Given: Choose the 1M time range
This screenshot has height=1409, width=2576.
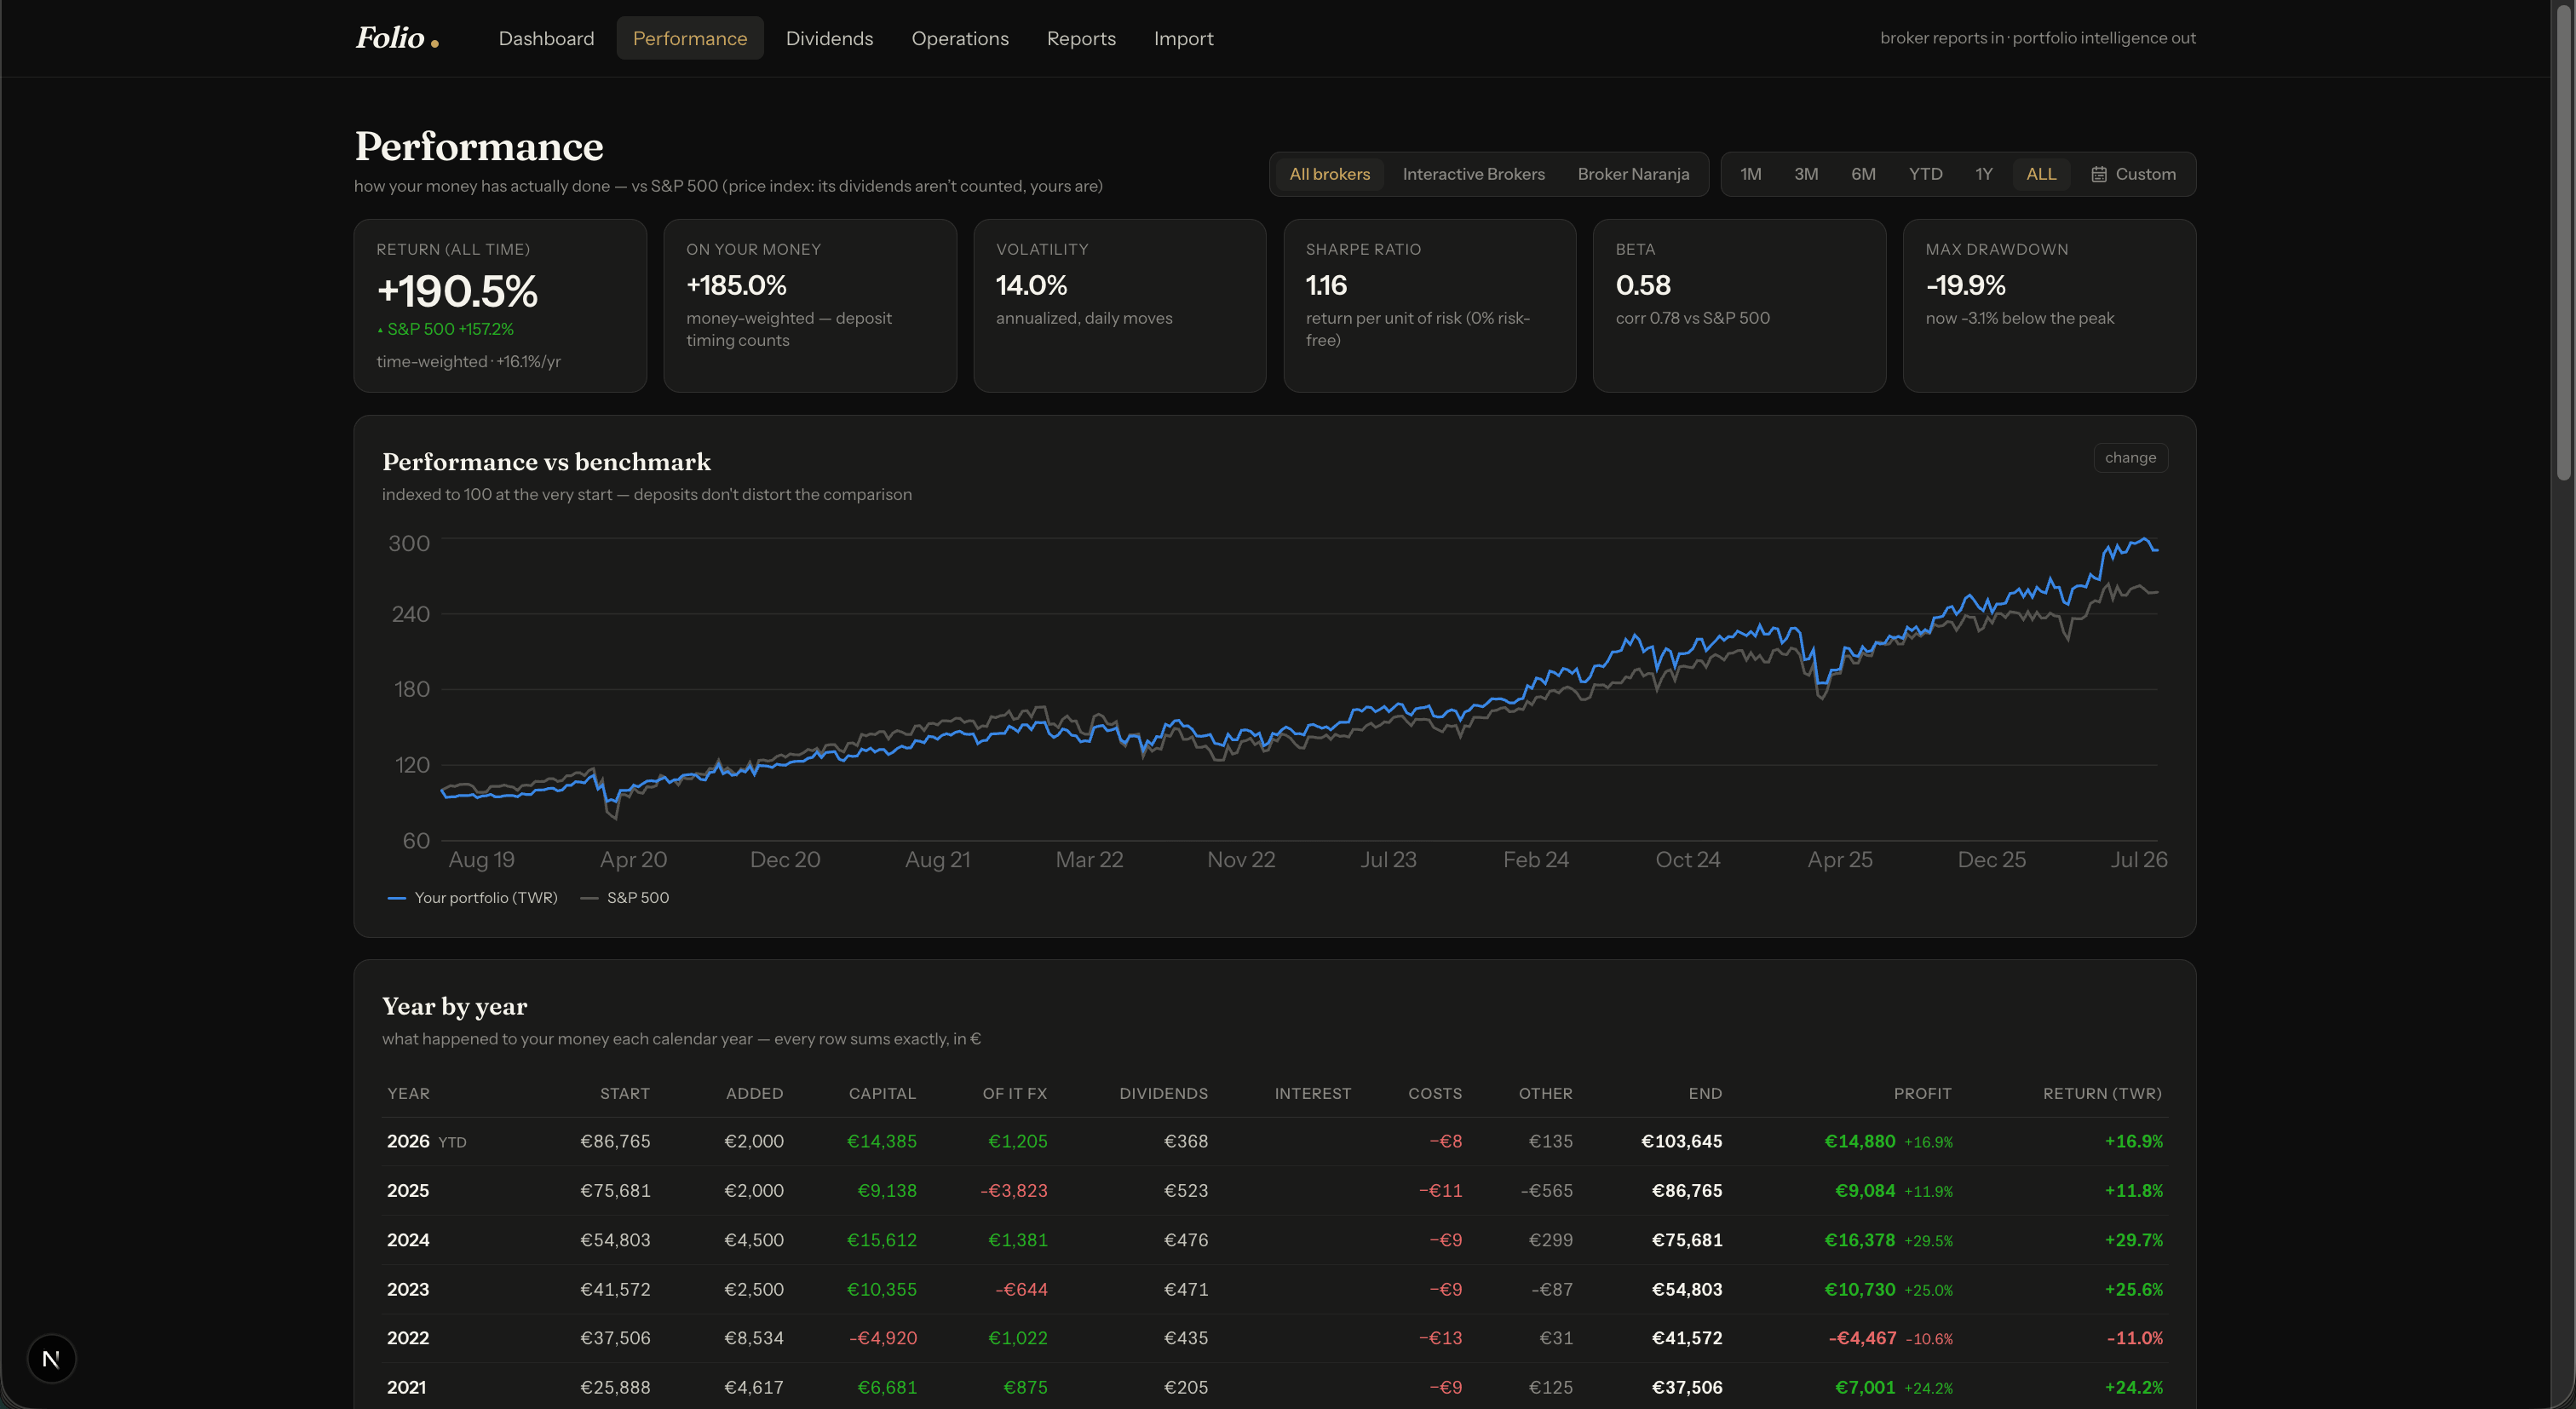Looking at the screenshot, I should click(x=1750, y=174).
